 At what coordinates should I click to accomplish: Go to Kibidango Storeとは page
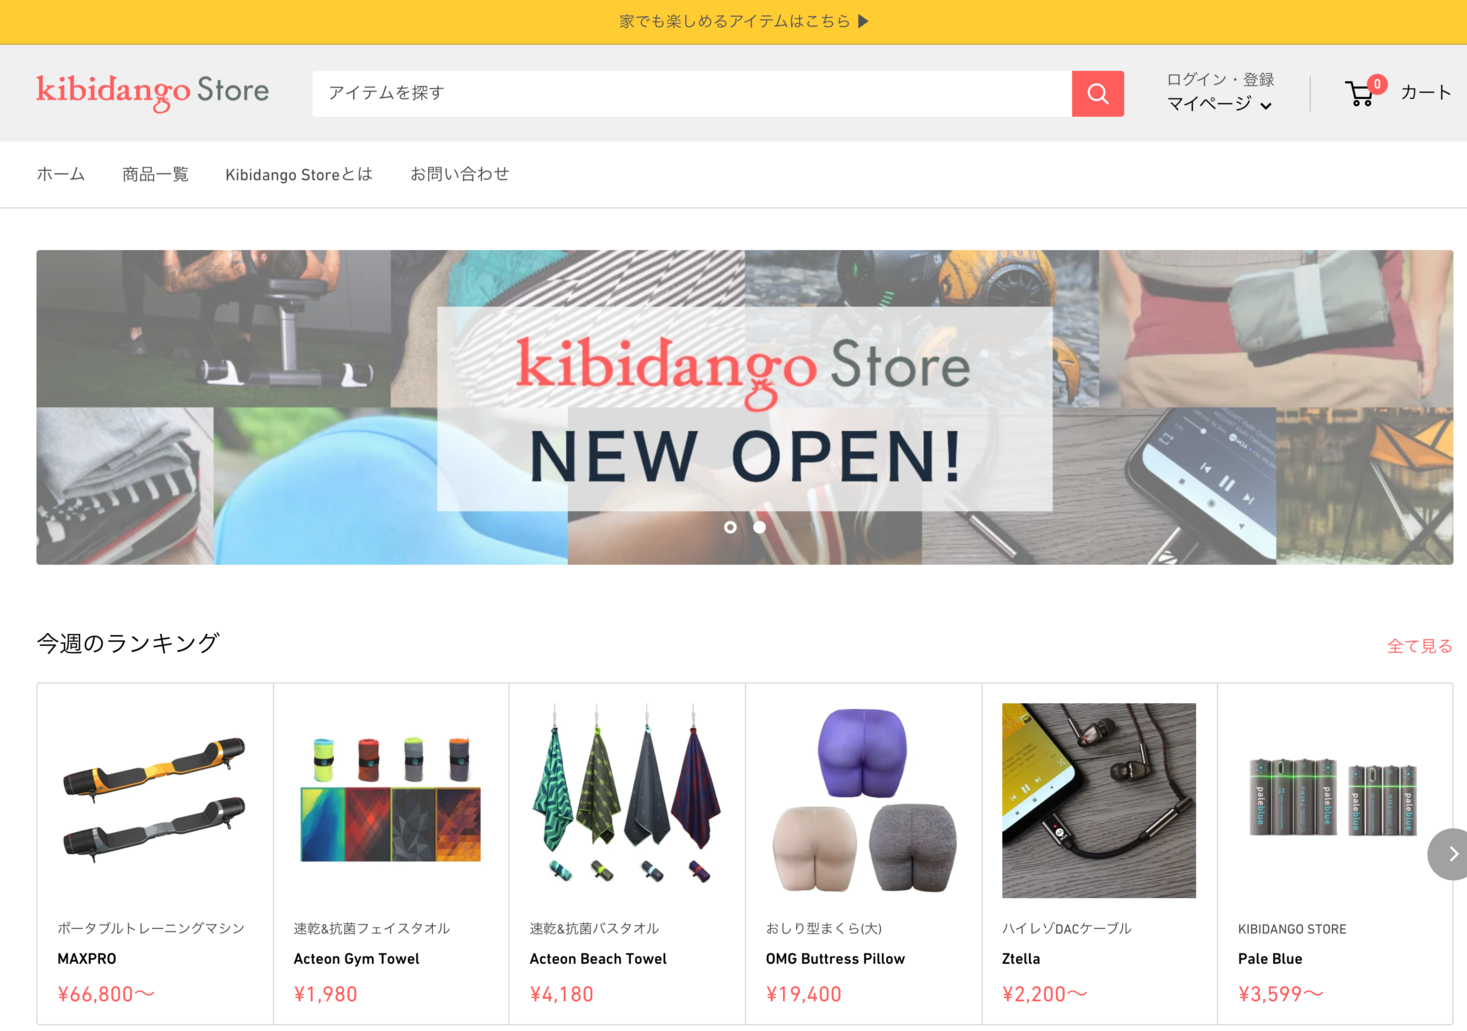pos(299,174)
